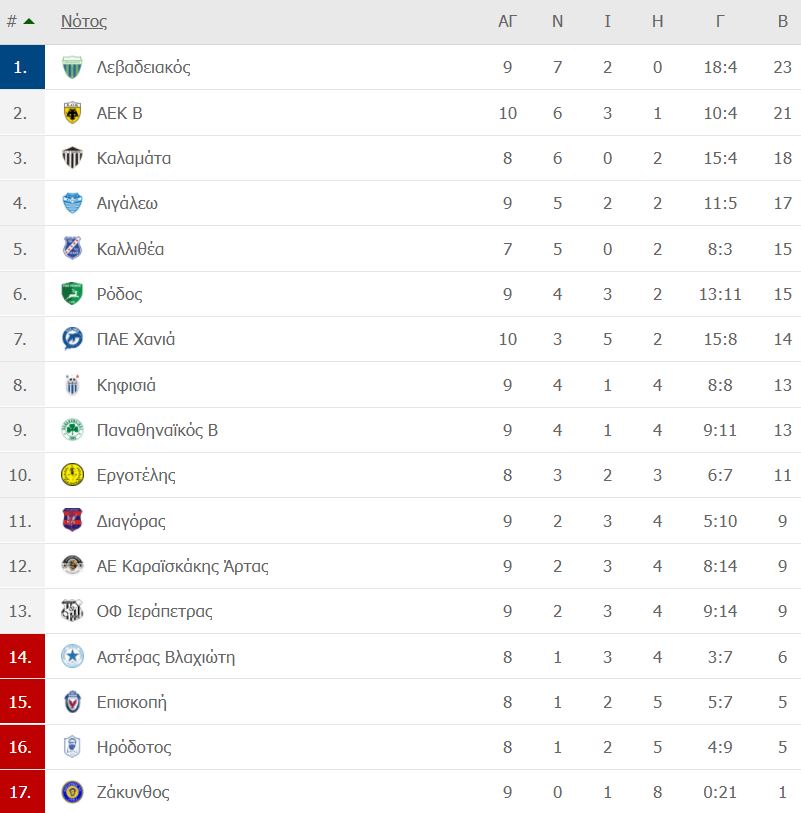
Task: Open the Κηφισιά team name link
Action: coord(126,385)
